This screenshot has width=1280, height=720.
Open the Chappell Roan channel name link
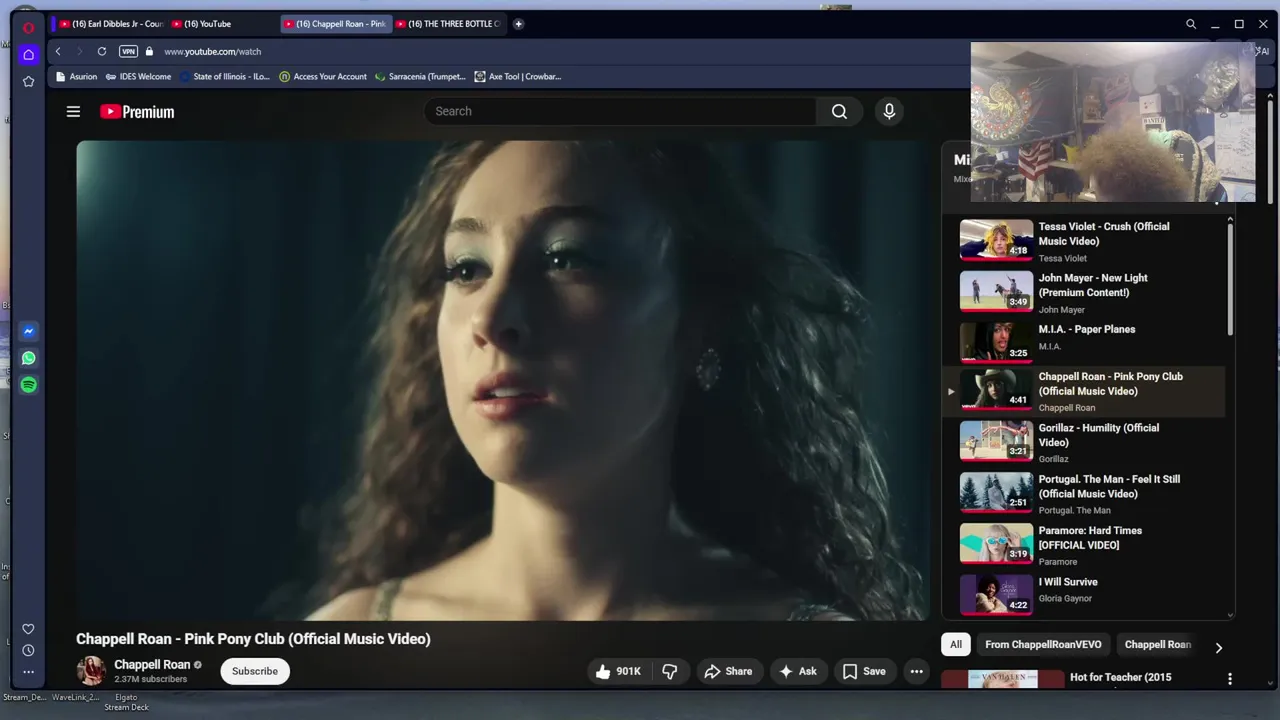pyautogui.click(x=152, y=664)
